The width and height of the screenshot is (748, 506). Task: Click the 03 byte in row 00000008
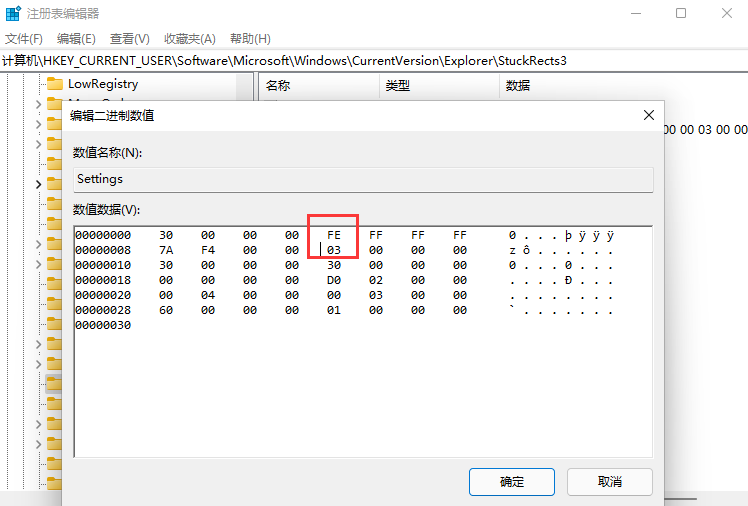coord(334,250)
